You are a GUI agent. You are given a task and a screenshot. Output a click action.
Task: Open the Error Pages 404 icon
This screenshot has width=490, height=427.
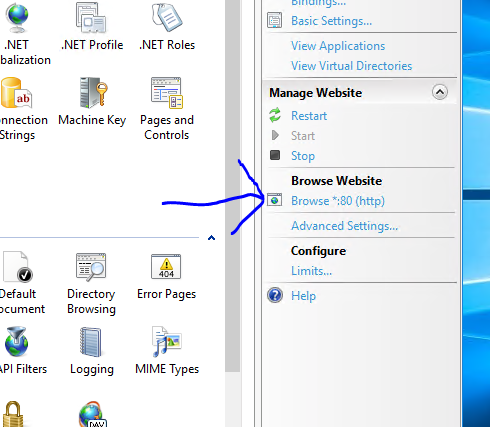166,266
